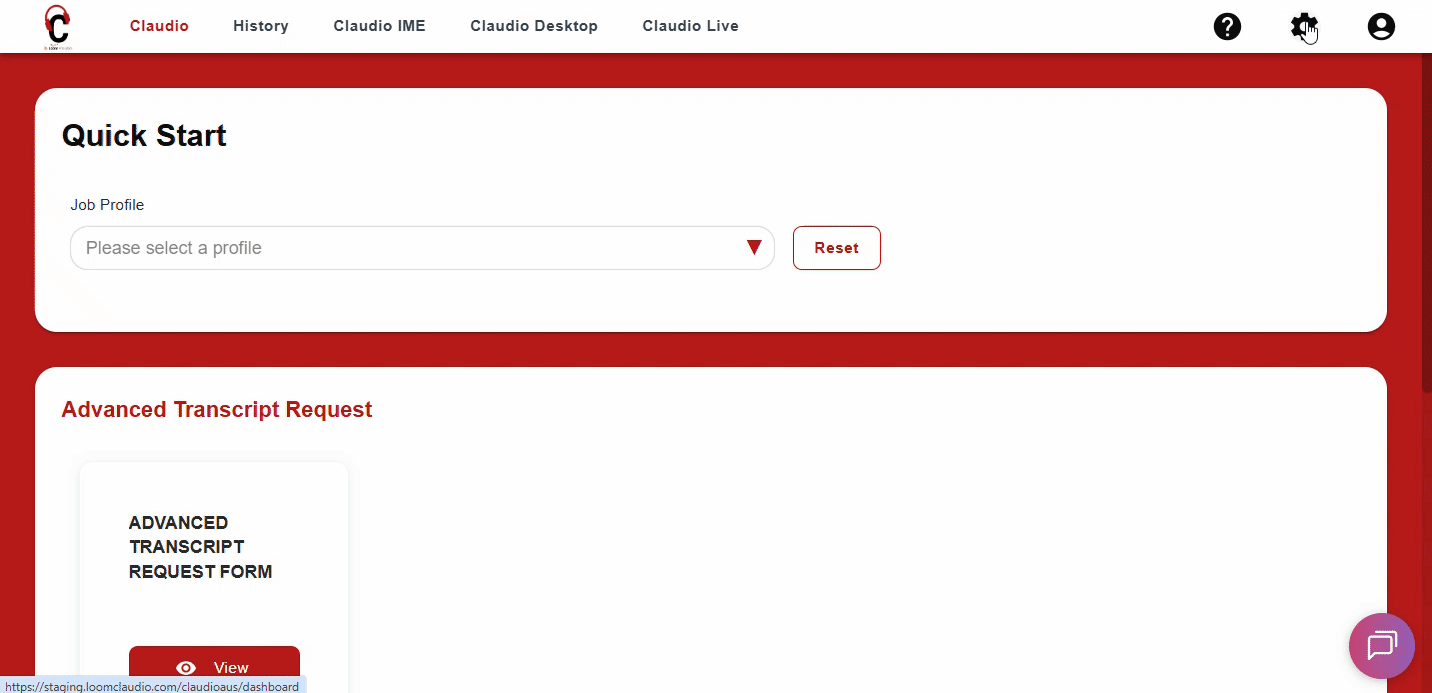Switch to the Claudio tab
Viewport: 1432px width, 693px height.
[x=159, y=26]
